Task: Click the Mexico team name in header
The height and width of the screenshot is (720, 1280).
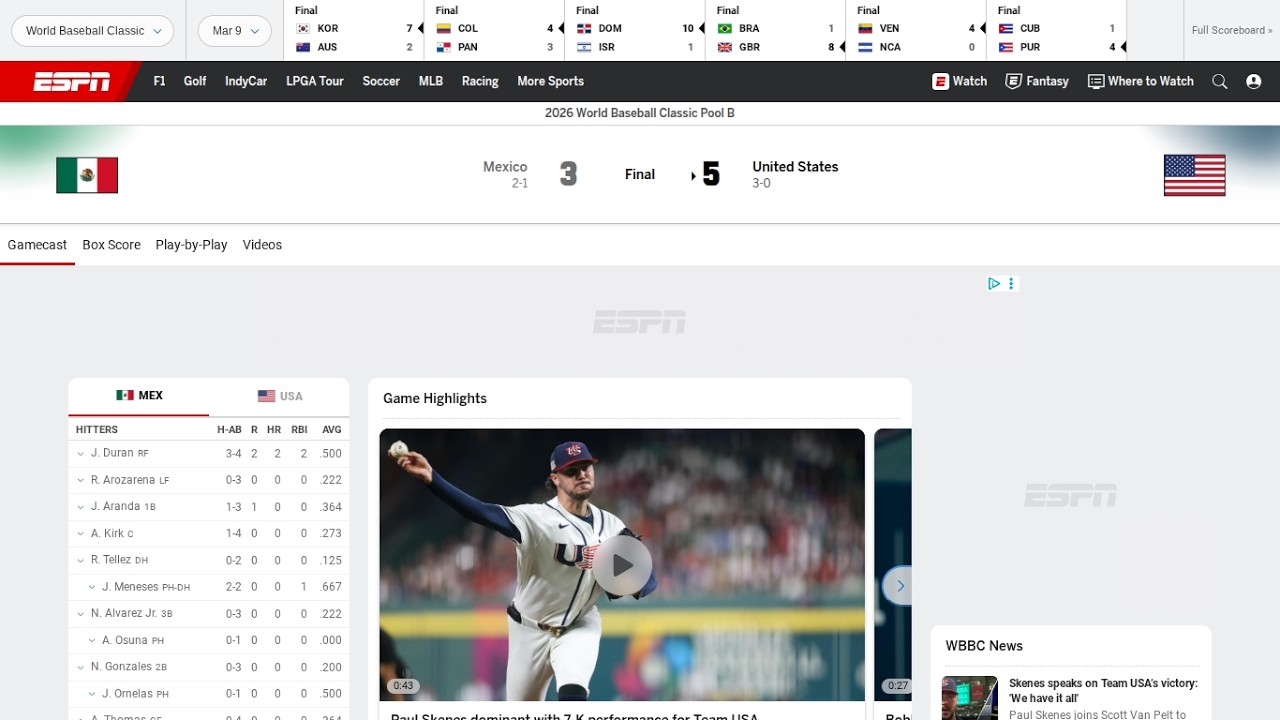Action: pyautogui.click(x=505, y=167)
